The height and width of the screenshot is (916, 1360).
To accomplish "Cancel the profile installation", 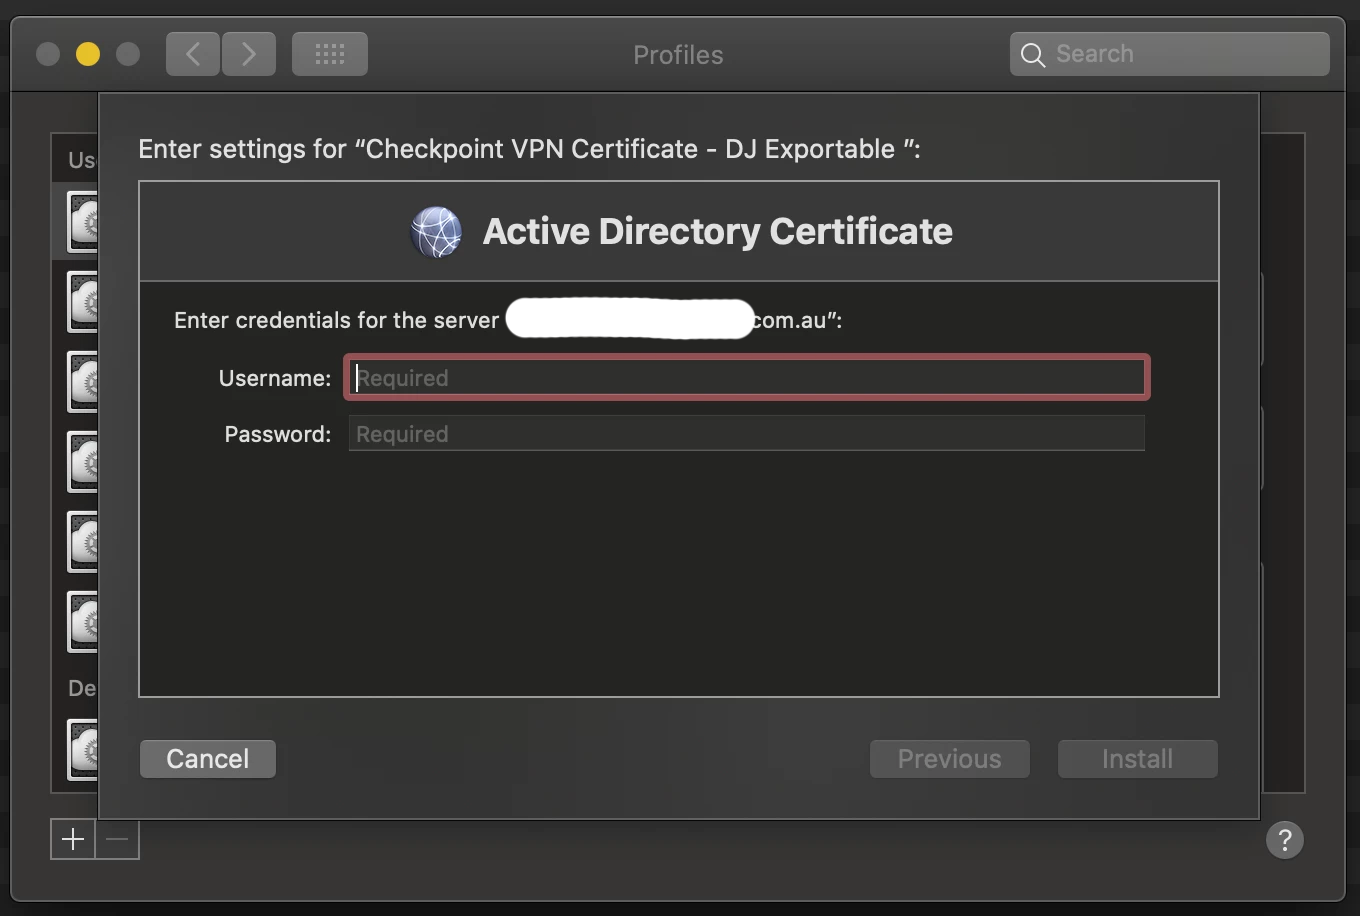I will click(x=208, y=759).
